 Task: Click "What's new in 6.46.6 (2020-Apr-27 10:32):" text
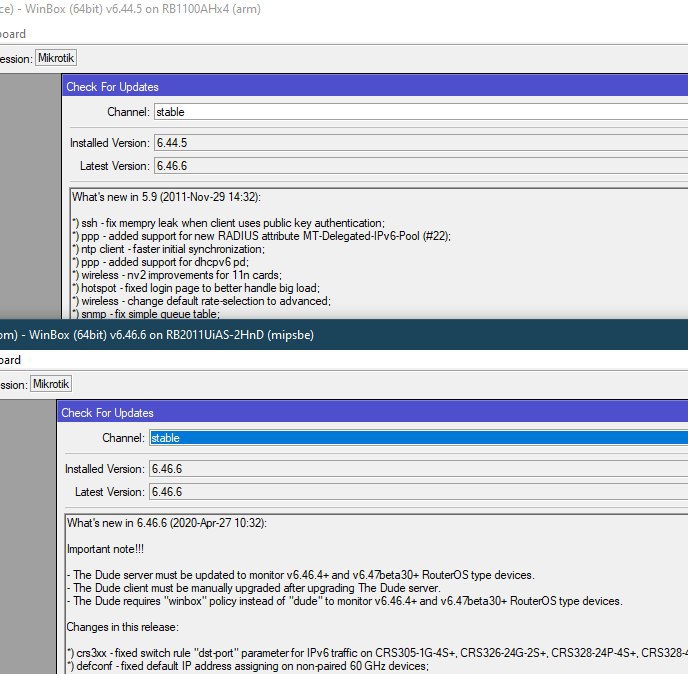[167, 523]
